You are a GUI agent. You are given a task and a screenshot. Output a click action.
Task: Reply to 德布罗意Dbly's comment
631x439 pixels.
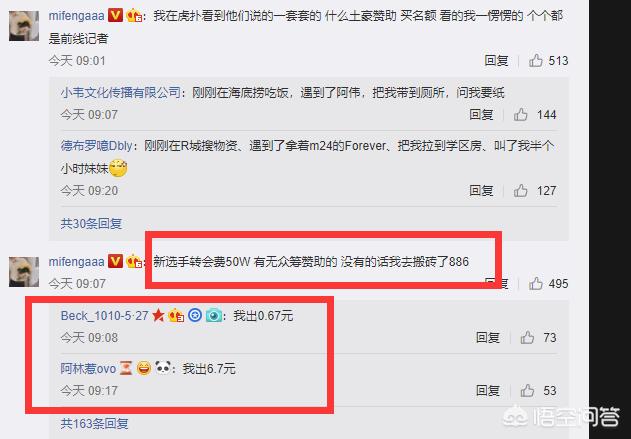(481, 191)
